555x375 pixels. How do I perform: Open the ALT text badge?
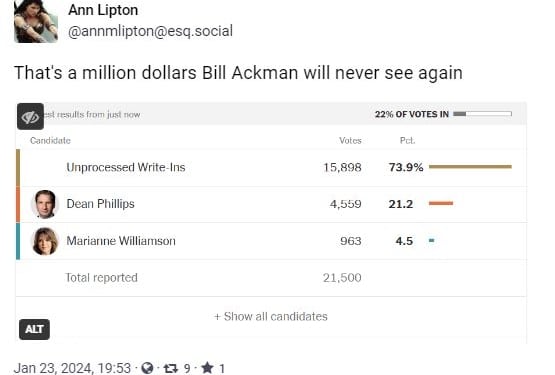(x=34, y=329)
